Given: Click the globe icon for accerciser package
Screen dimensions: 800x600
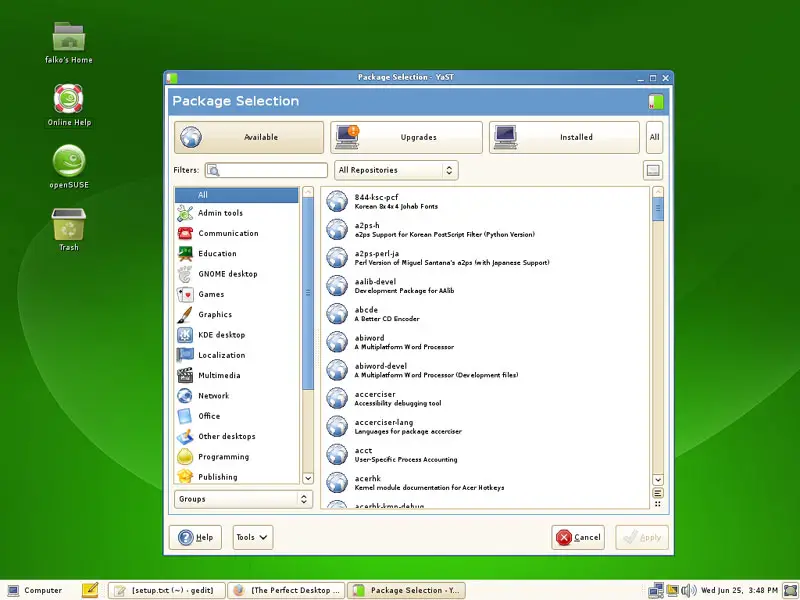Looking at the screenshot, I should (337, 398).
